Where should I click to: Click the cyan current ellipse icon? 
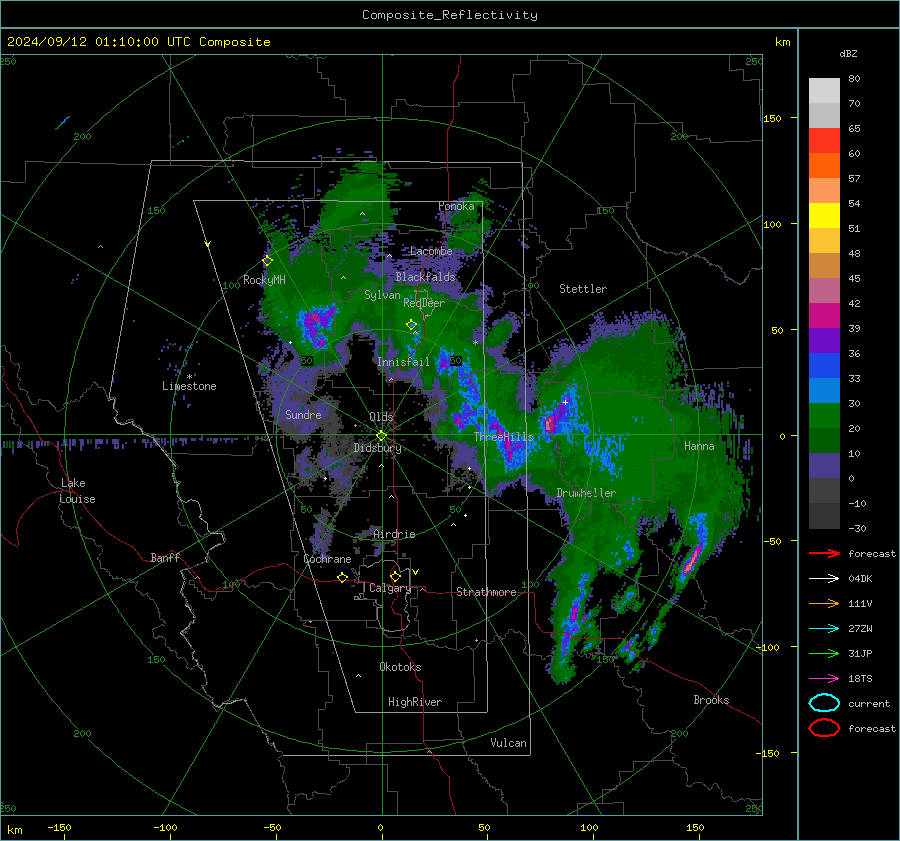click(824, 703)
